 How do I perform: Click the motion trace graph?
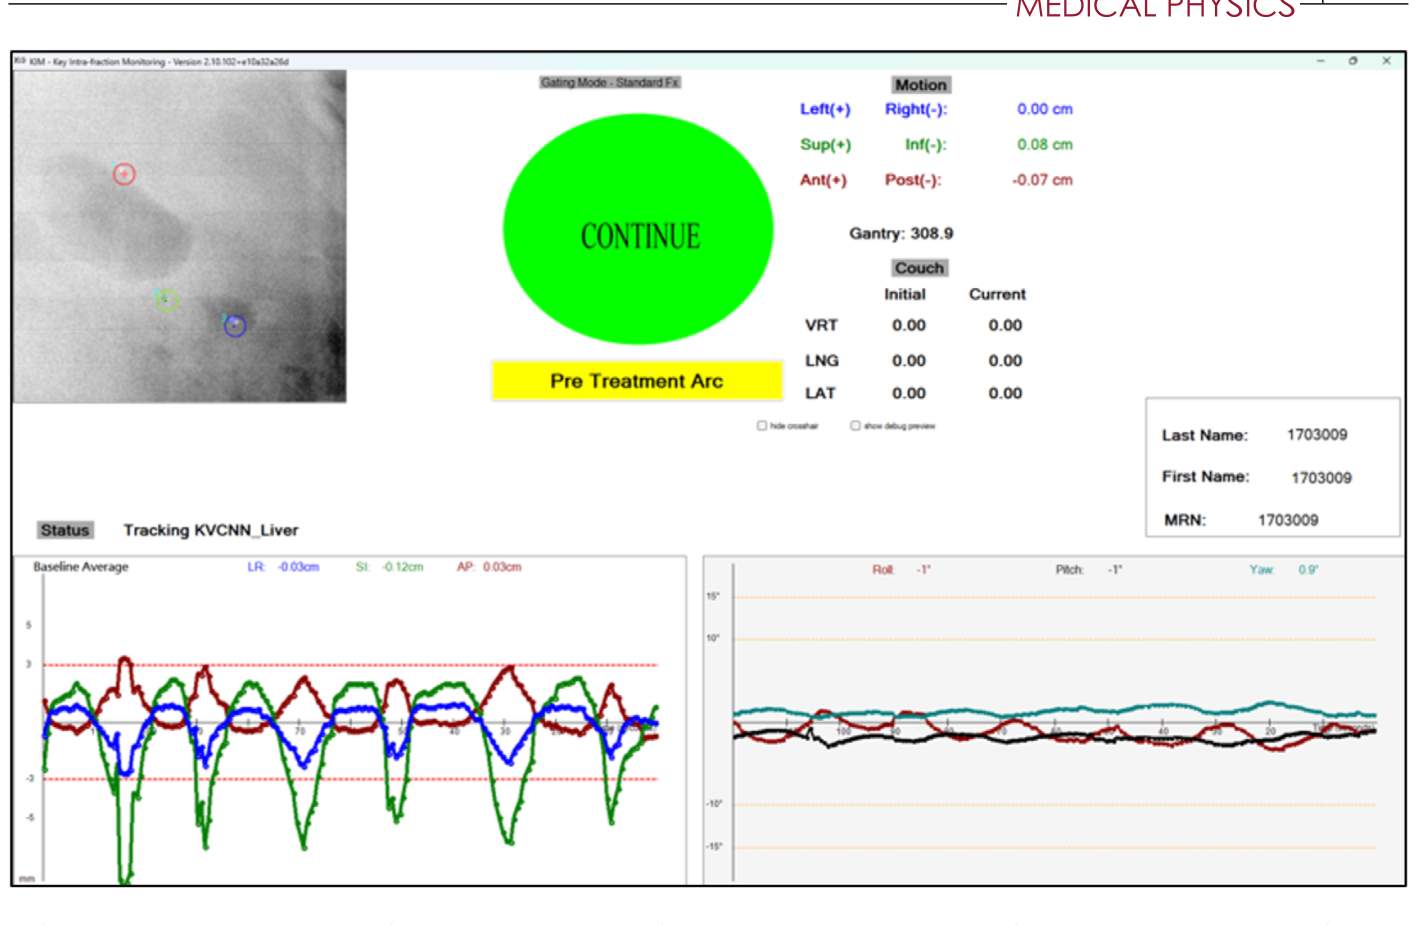click(350, 720)
